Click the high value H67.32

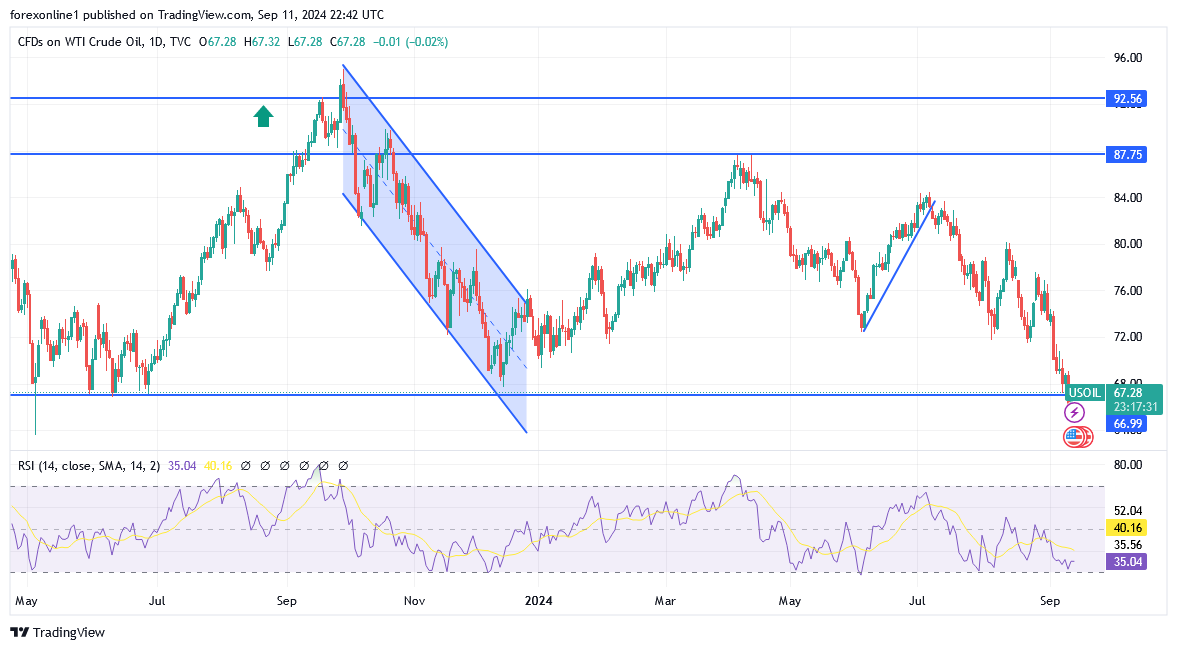tap(261, 42)
